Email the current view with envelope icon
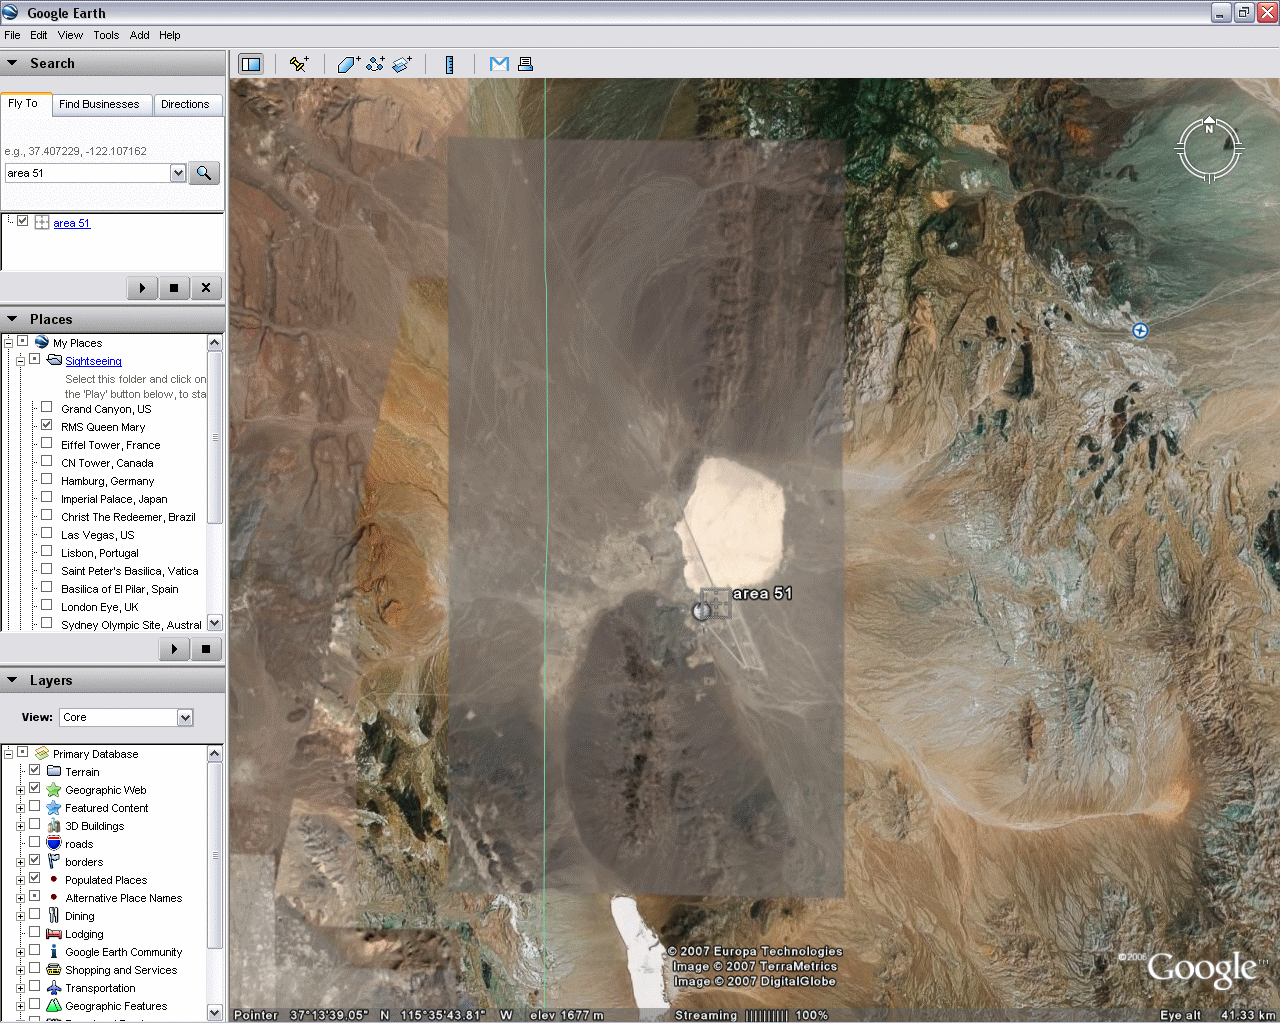The height and width of the screenshot is (1024, 1280). (x=499, y=64)
